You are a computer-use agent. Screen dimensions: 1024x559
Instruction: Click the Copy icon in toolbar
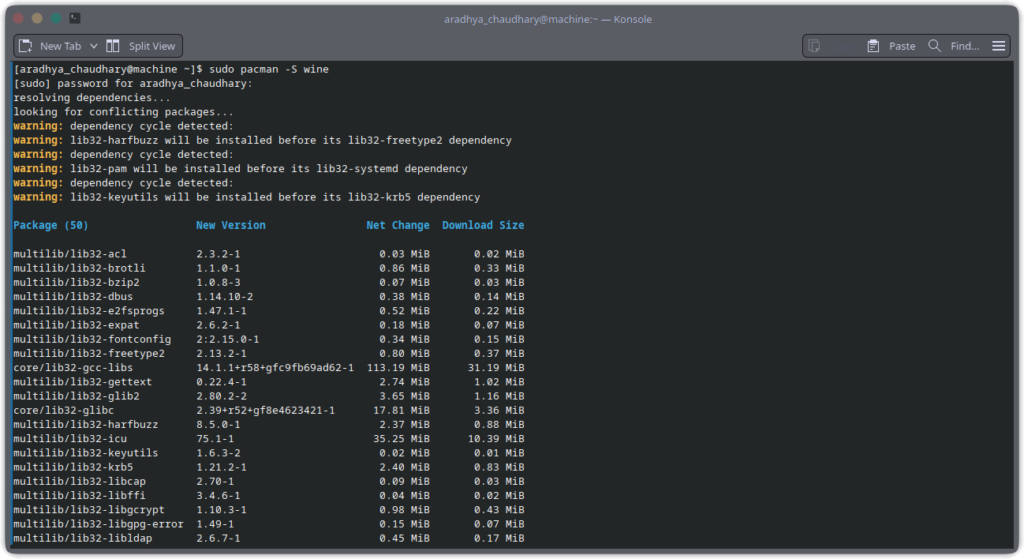(x=814, y=46)
